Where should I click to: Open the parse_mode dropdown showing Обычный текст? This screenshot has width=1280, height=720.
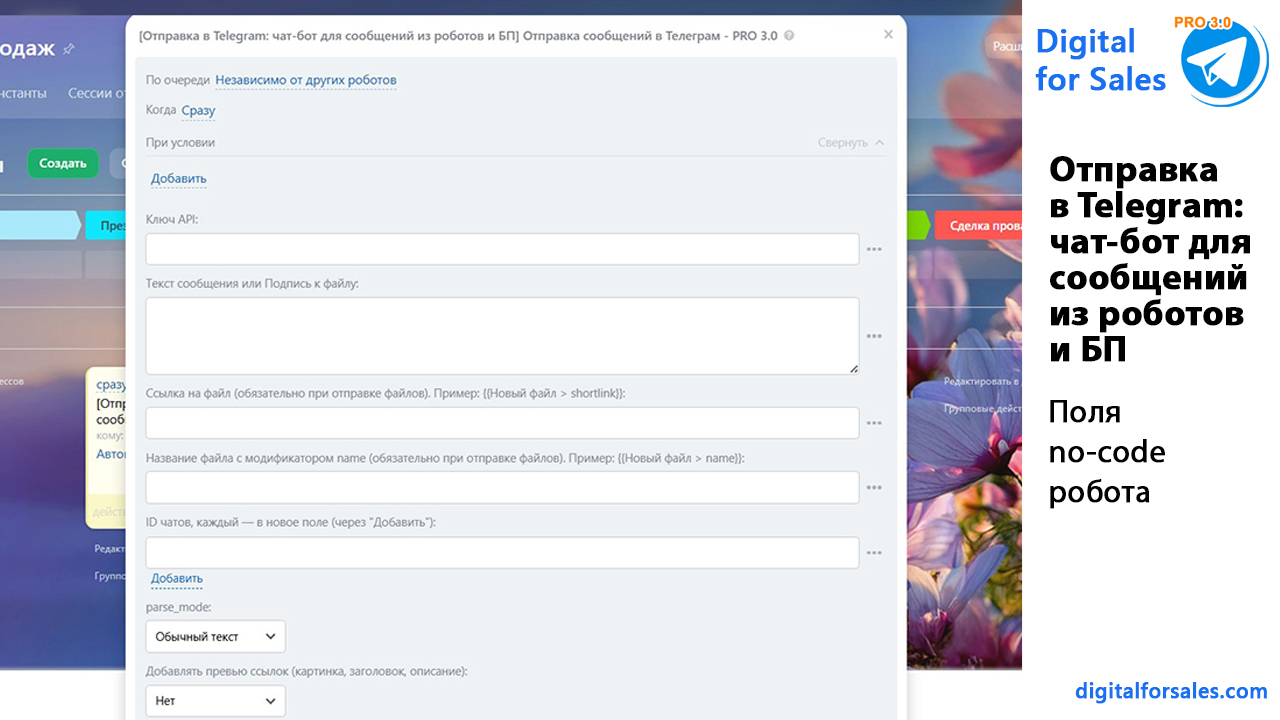point(215,636)
